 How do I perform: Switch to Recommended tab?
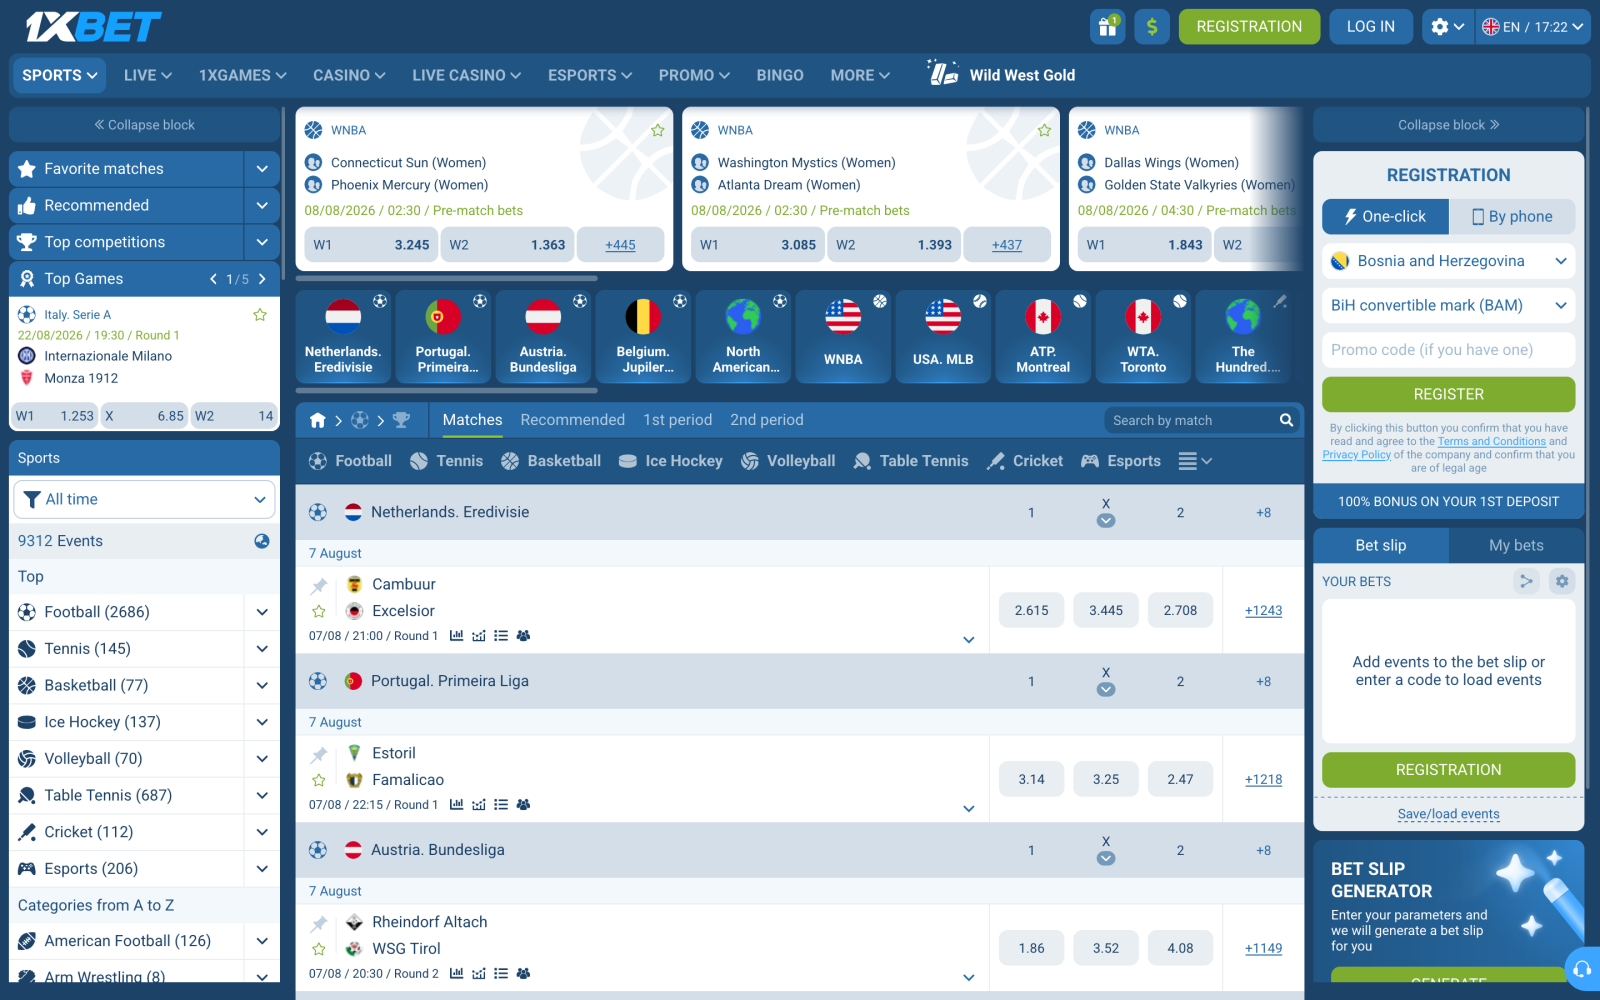click(x=572, y=420)
